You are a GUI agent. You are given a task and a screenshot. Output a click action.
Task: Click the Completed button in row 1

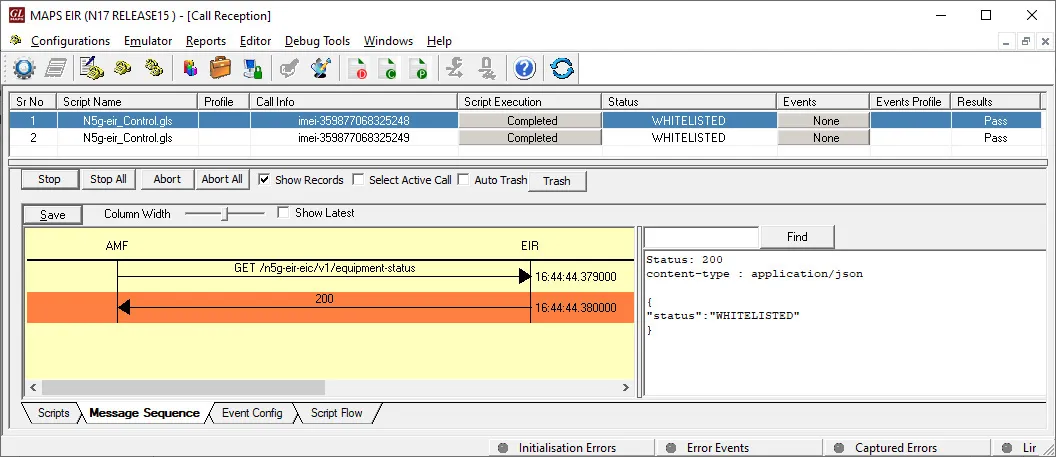tap(531, 120)
